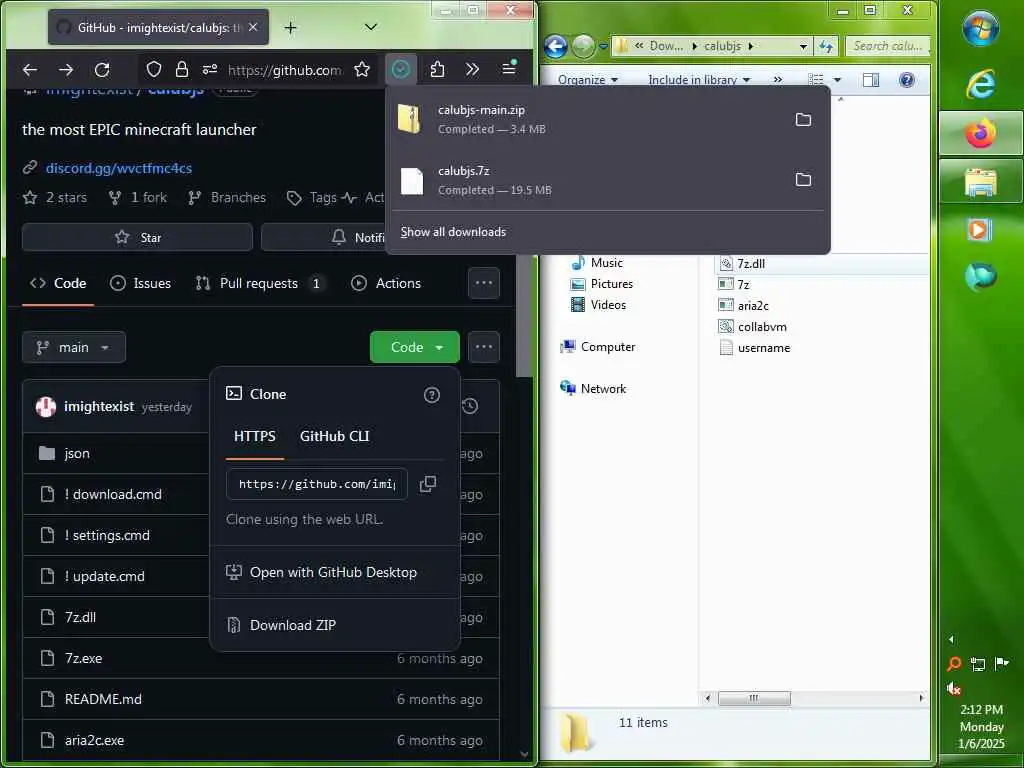
Task: Open the Tags link
Action: (312, 197)
